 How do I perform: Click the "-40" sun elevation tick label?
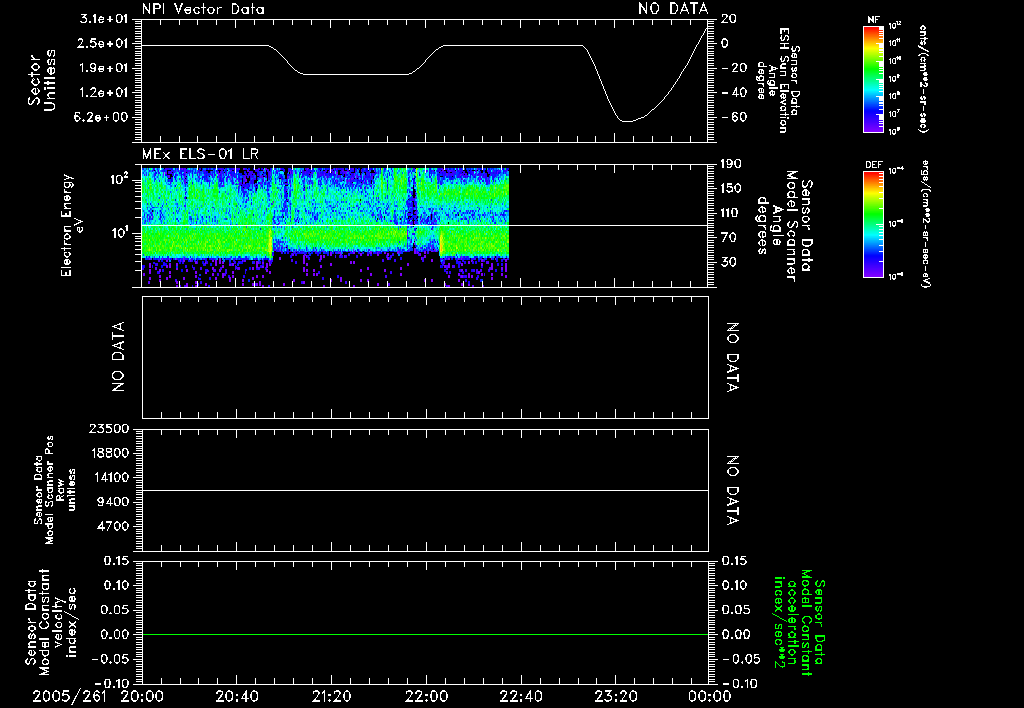pyautogui.click(x=734, y=93)
